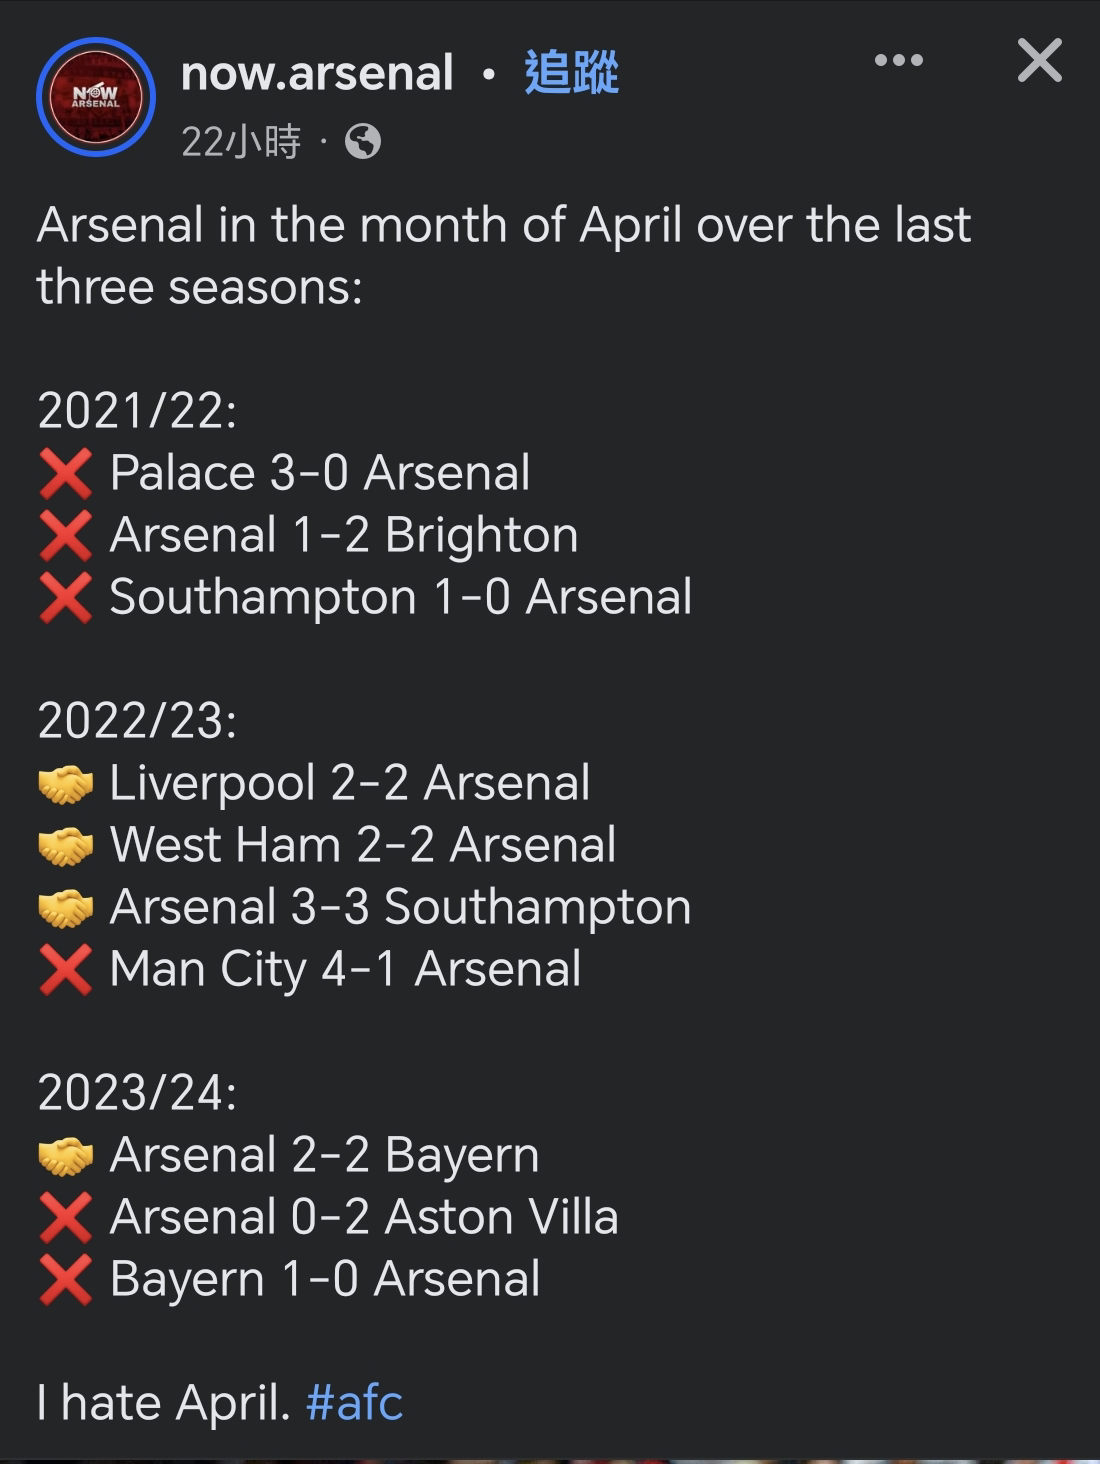Click the 22小時 post timestamp
1100x1464 pixels.
241,142
